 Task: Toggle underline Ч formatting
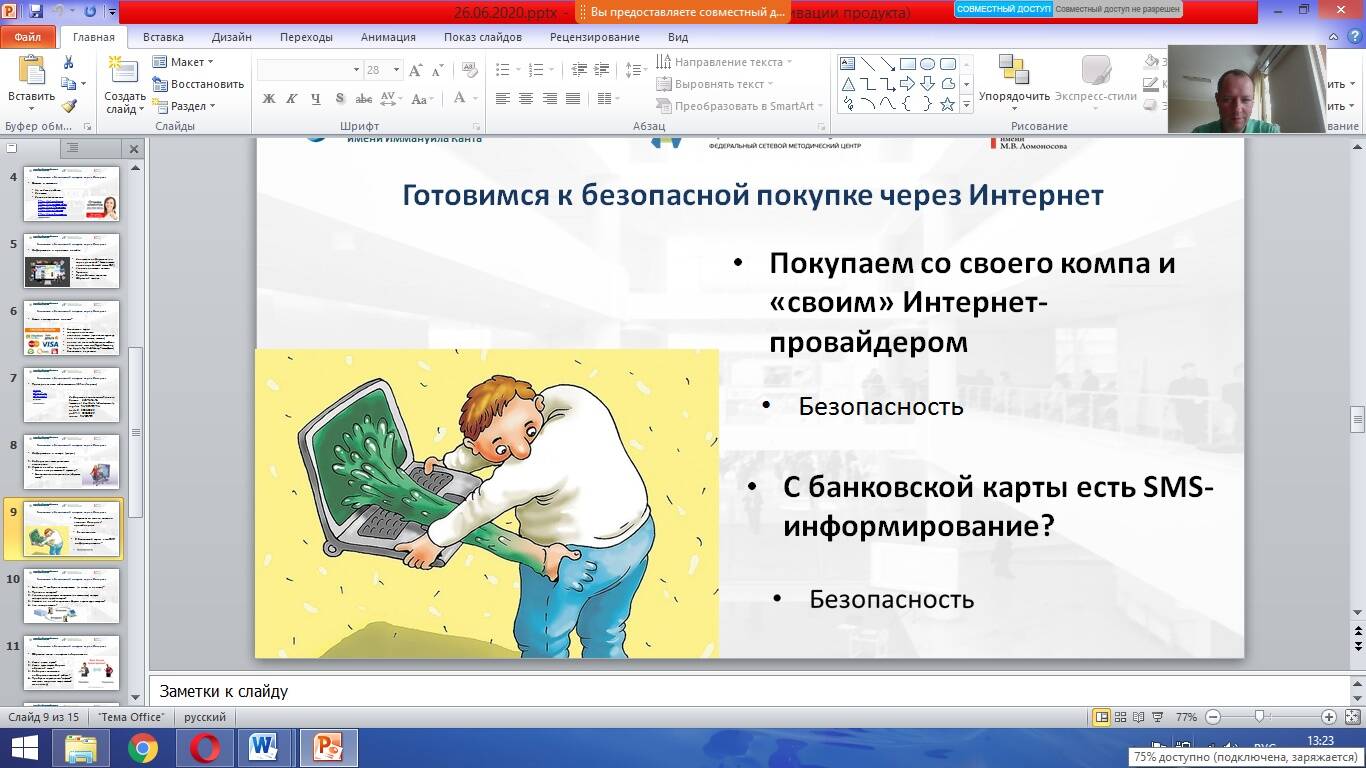click(316, 98)
